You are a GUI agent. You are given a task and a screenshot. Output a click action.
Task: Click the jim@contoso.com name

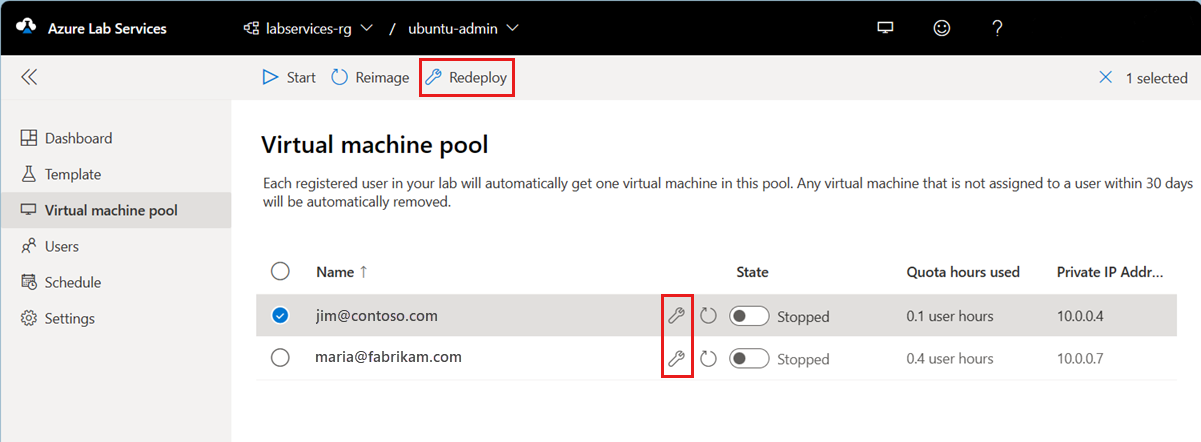(377, 316)
